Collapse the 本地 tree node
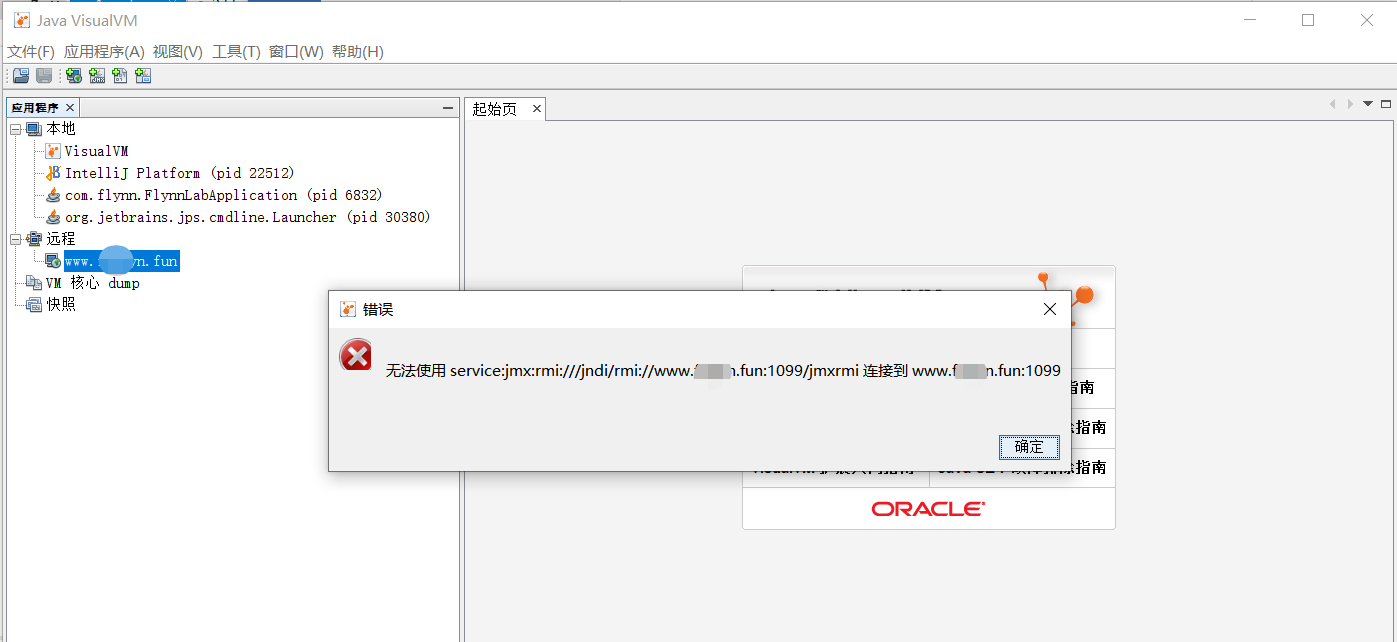 [x=16, y=129]
